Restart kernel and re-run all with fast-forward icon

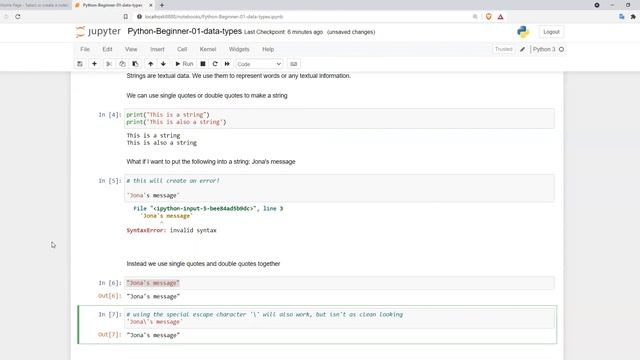click(x=227, y=64)
